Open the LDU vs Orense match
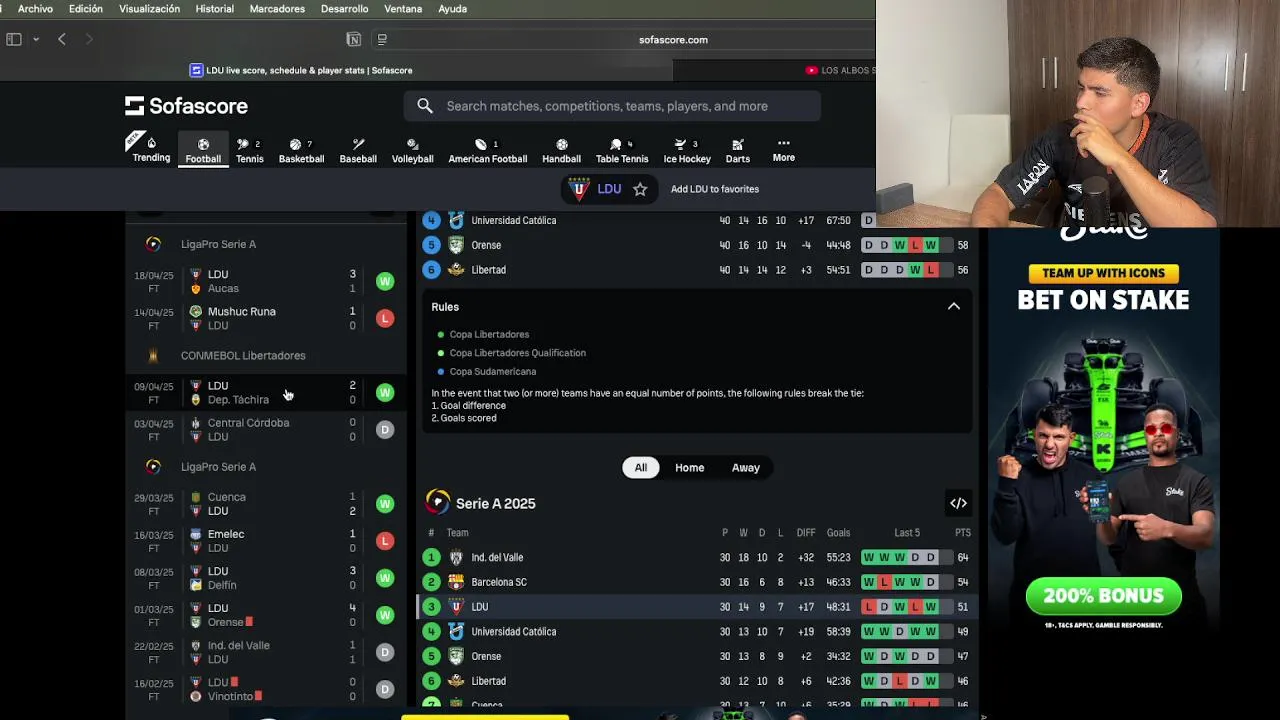The width and height of the screenshot is (1280, 720). tap(266, 614)
